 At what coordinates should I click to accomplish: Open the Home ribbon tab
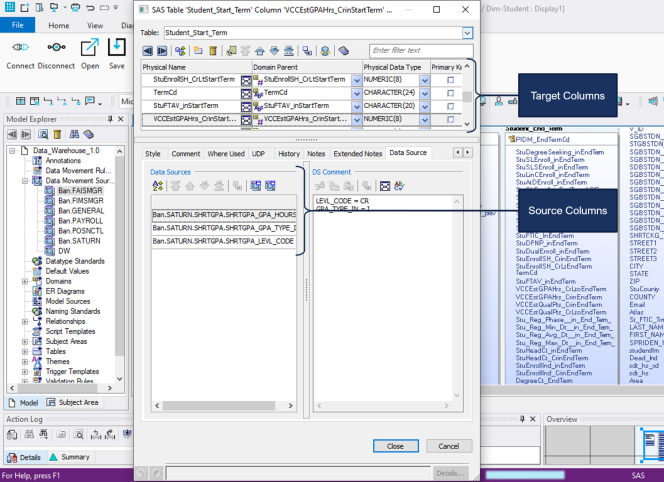58,25
